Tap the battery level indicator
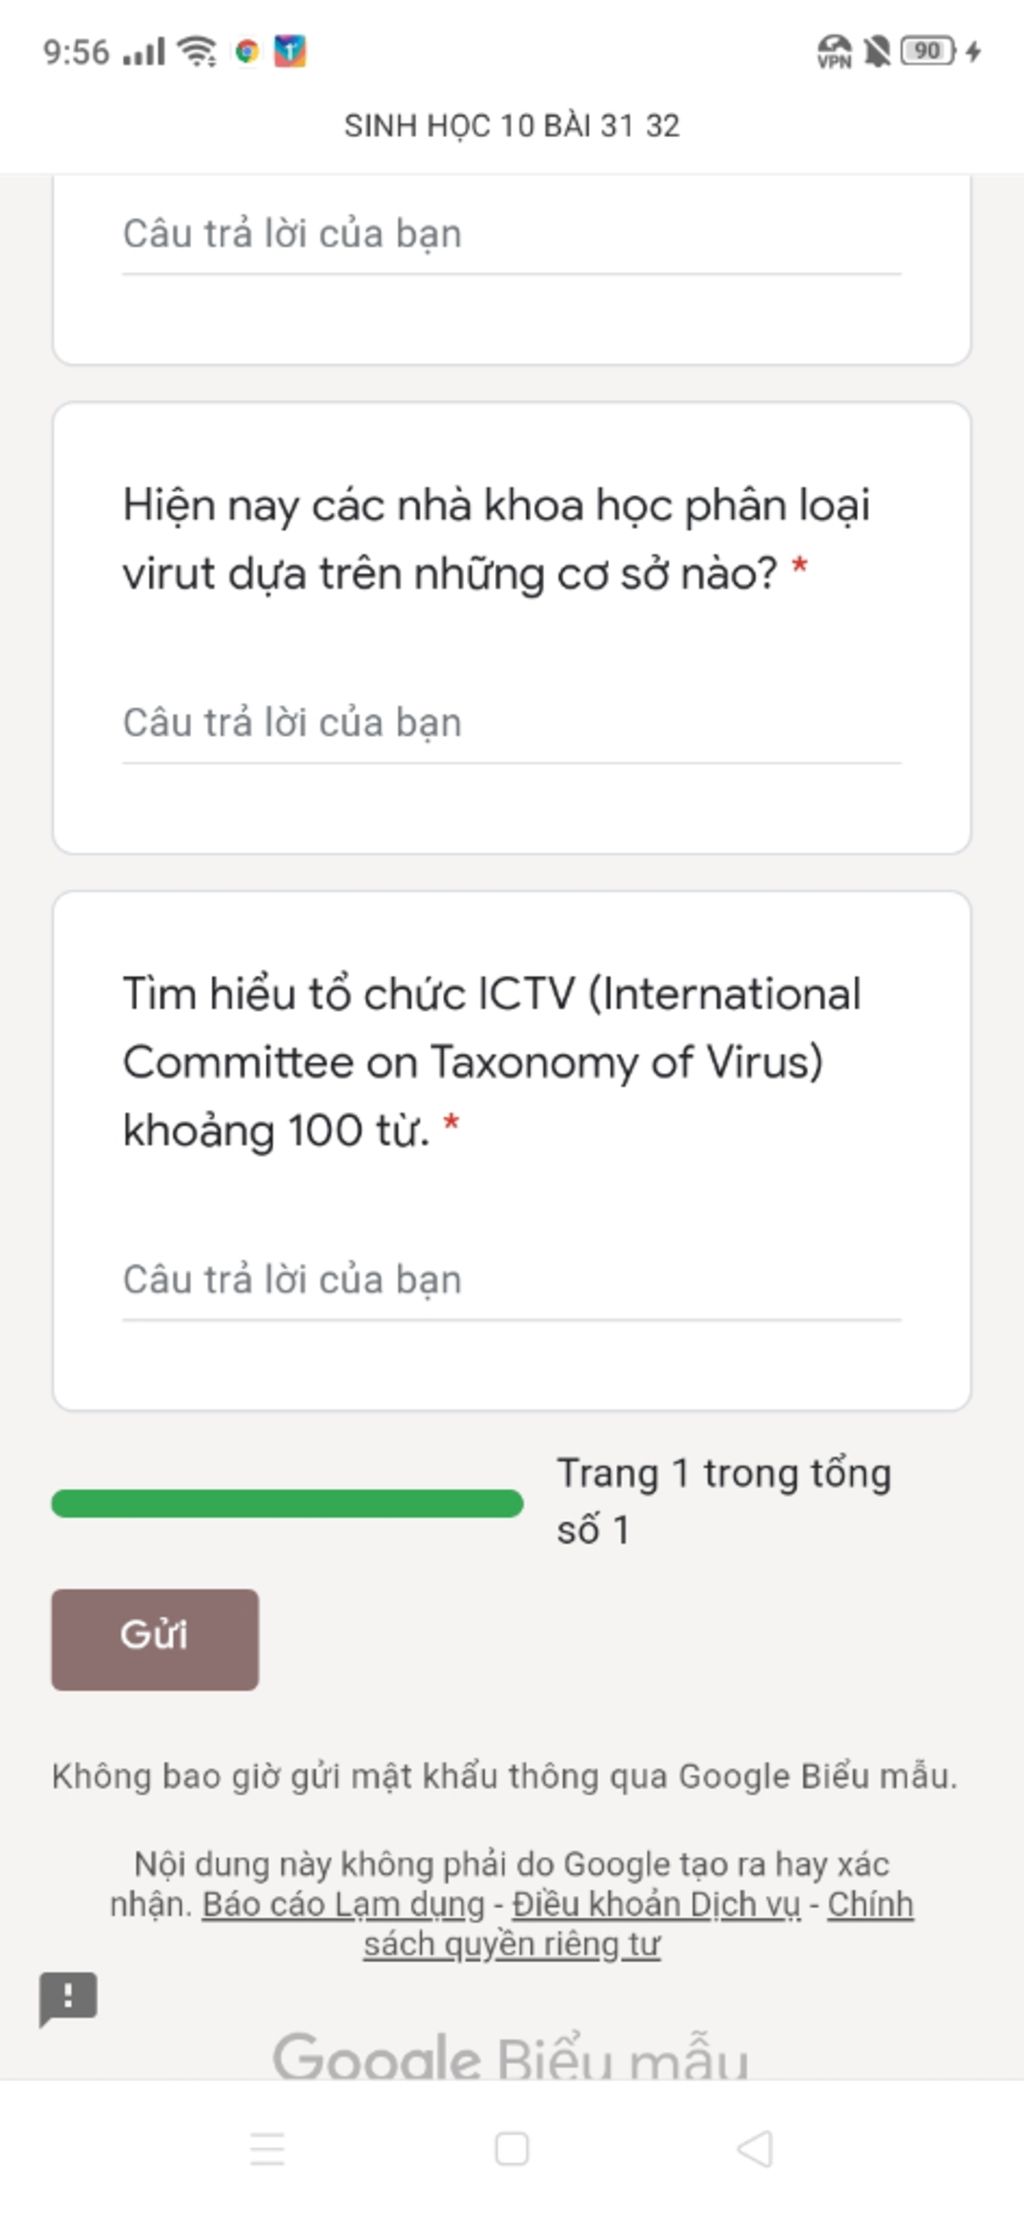The height and width of the screenshot is (2217, 1024). click(928, 51)
